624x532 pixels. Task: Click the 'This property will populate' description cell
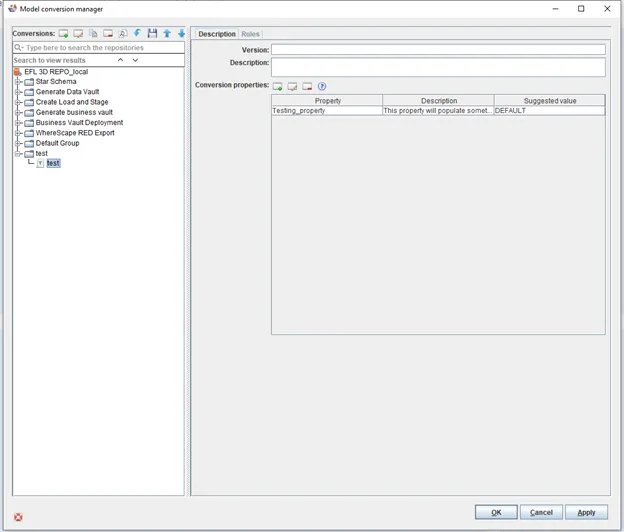point(438,111)
